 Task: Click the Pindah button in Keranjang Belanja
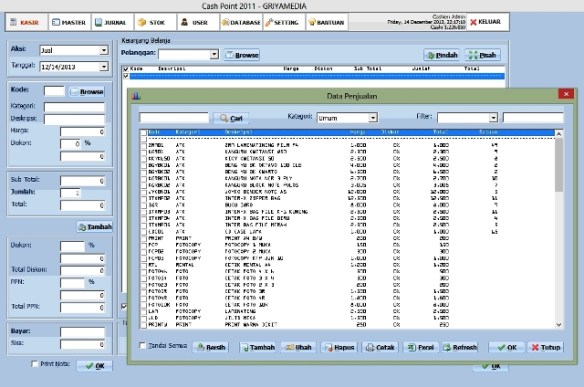click(442, 55)
